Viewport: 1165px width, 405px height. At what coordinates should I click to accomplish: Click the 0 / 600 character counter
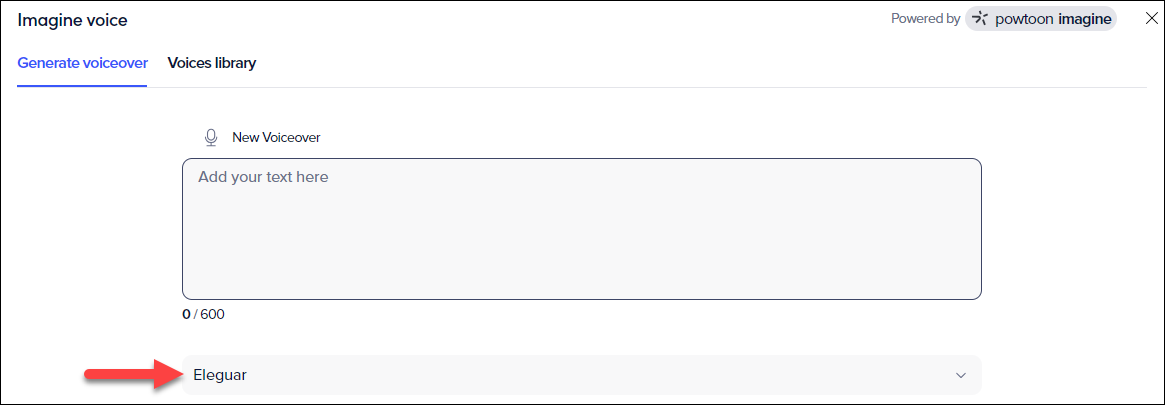[204, 314]
